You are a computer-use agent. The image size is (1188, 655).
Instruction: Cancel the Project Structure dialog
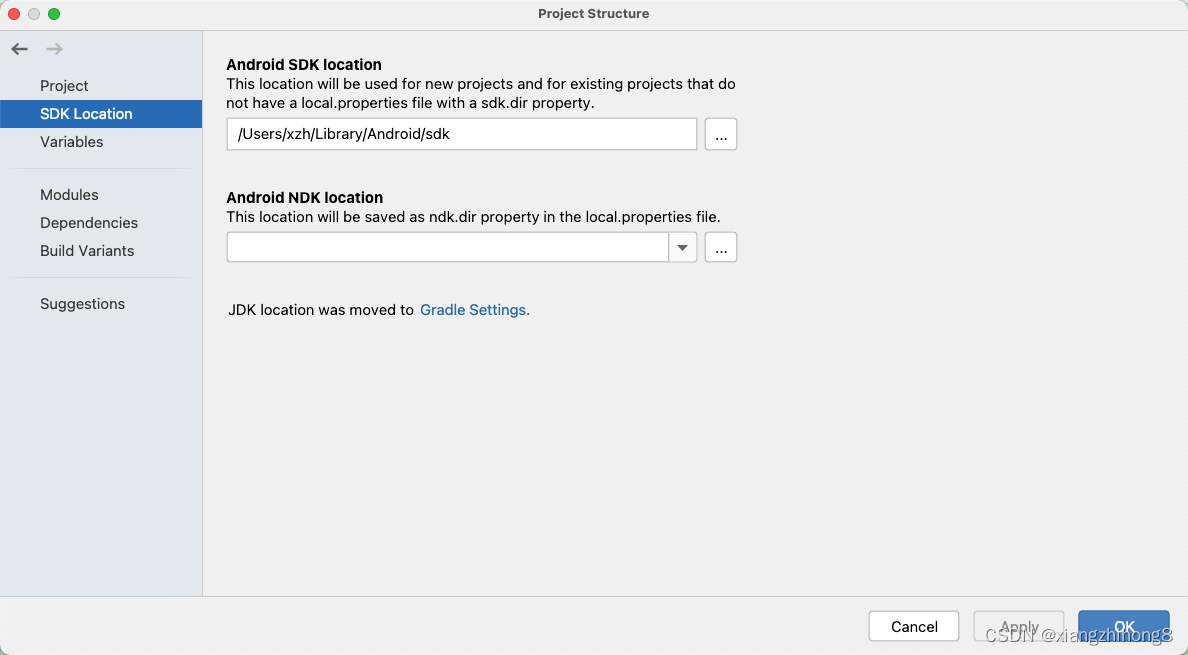point(913,625)
